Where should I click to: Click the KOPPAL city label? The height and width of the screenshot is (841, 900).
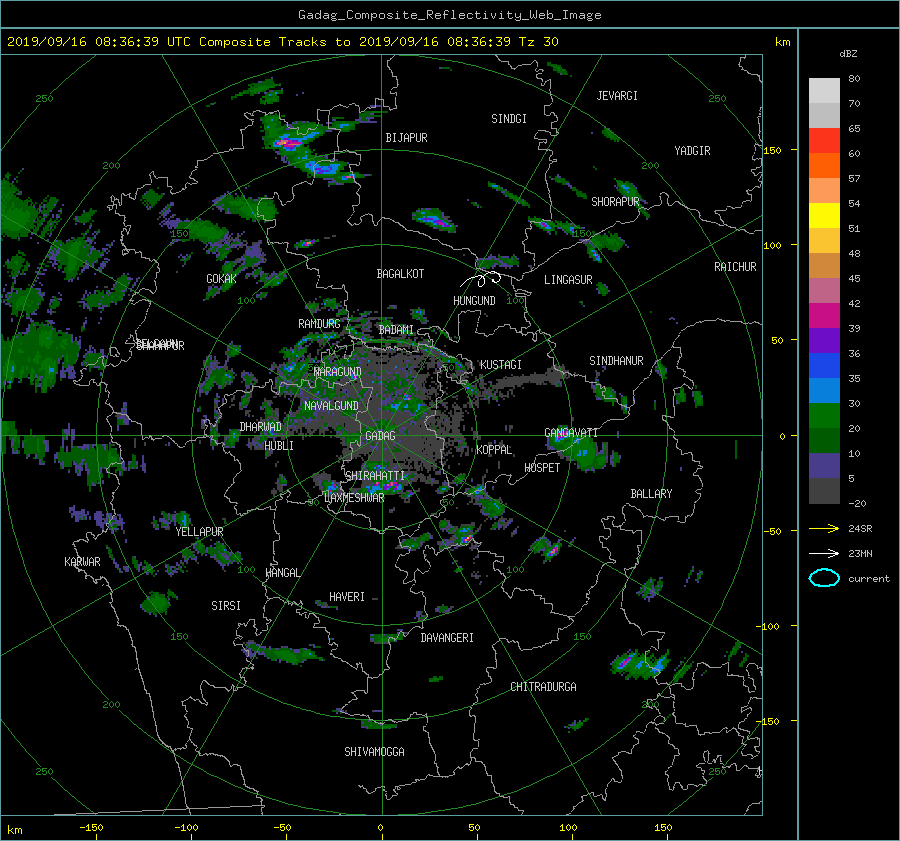(494, 450)
